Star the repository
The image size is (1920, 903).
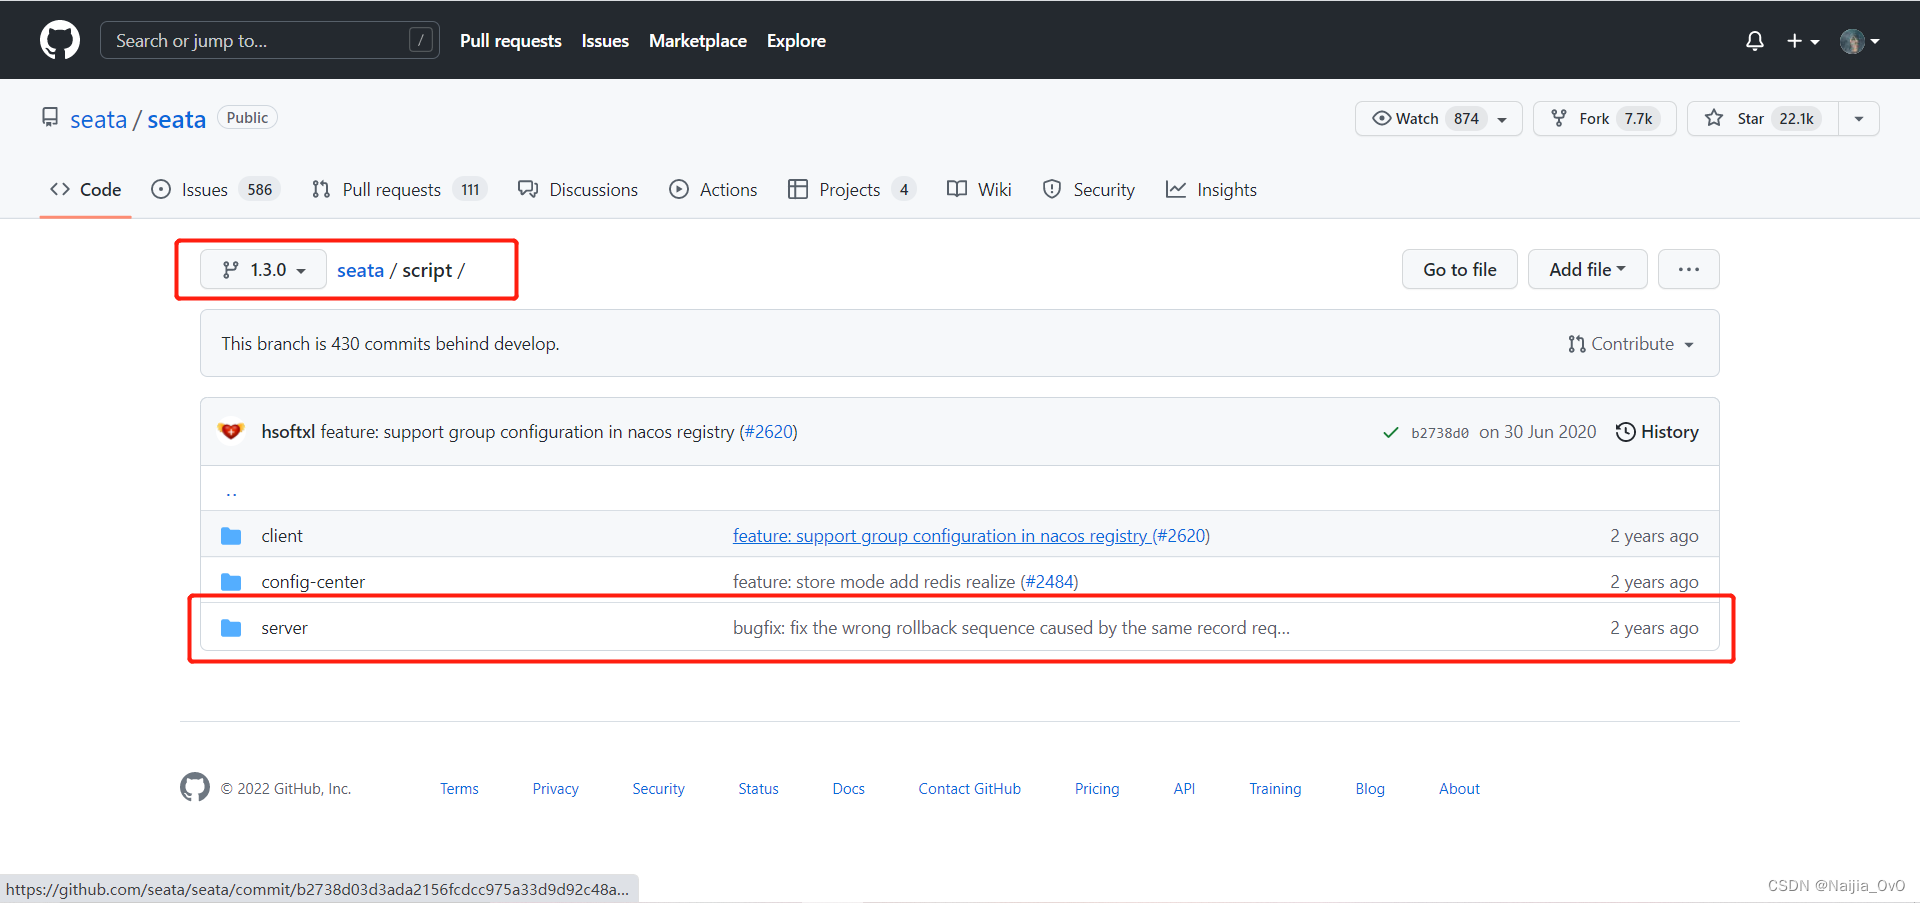coord(1762,118)
